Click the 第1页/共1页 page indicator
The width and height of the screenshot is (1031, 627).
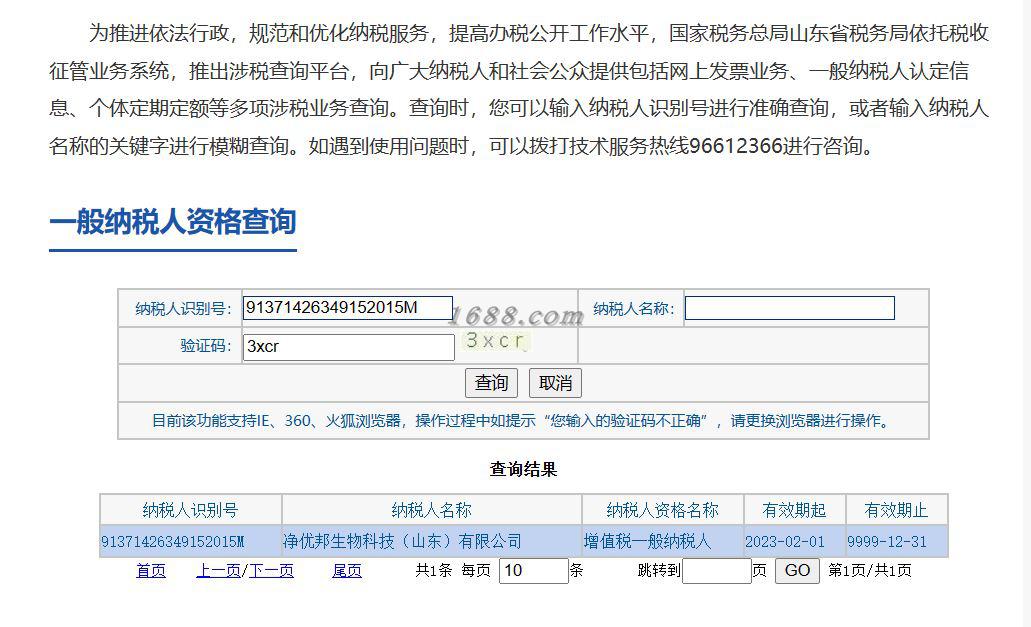point(870,570)
